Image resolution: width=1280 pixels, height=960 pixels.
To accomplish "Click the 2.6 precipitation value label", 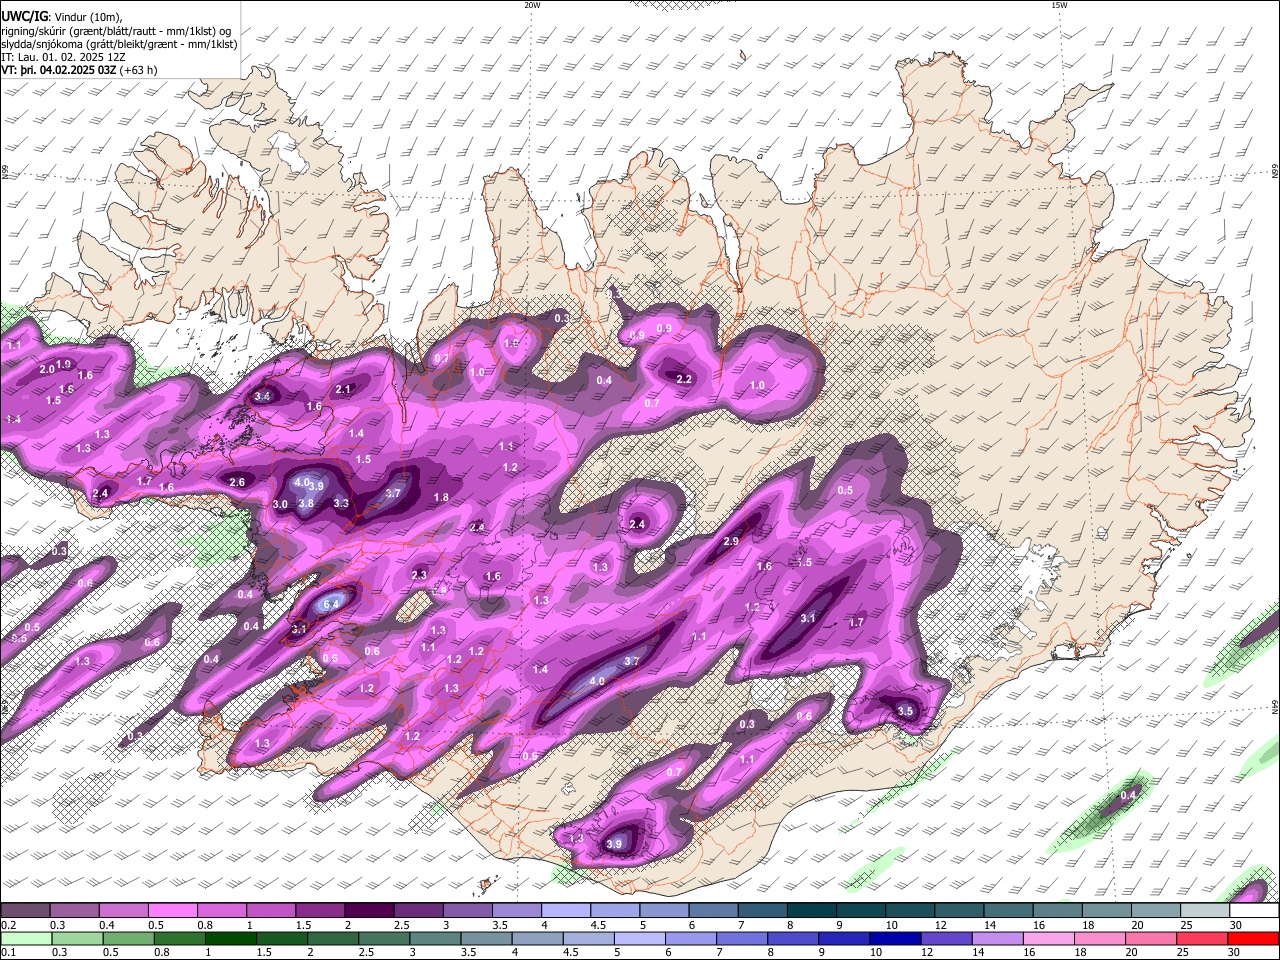I will coord(237,482).
